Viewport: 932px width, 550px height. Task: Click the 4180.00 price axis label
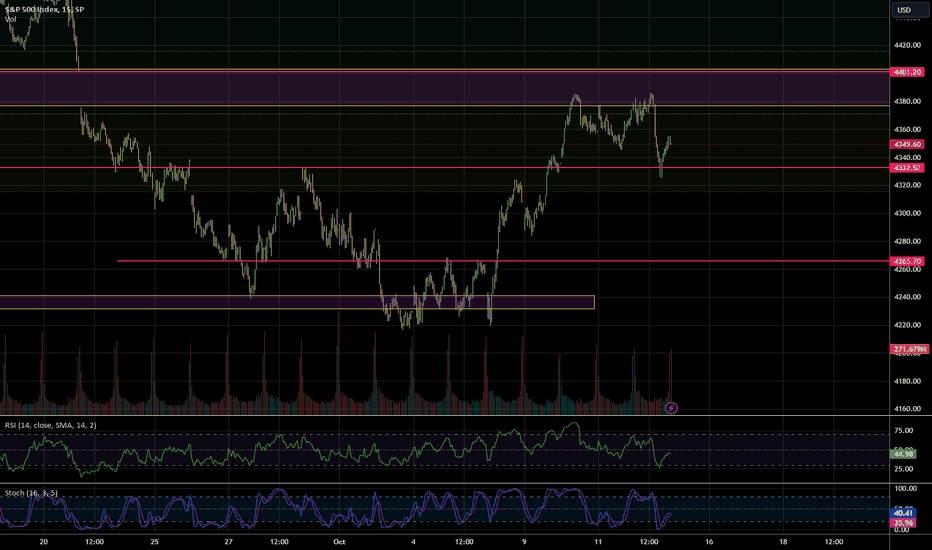pos(907,381)
